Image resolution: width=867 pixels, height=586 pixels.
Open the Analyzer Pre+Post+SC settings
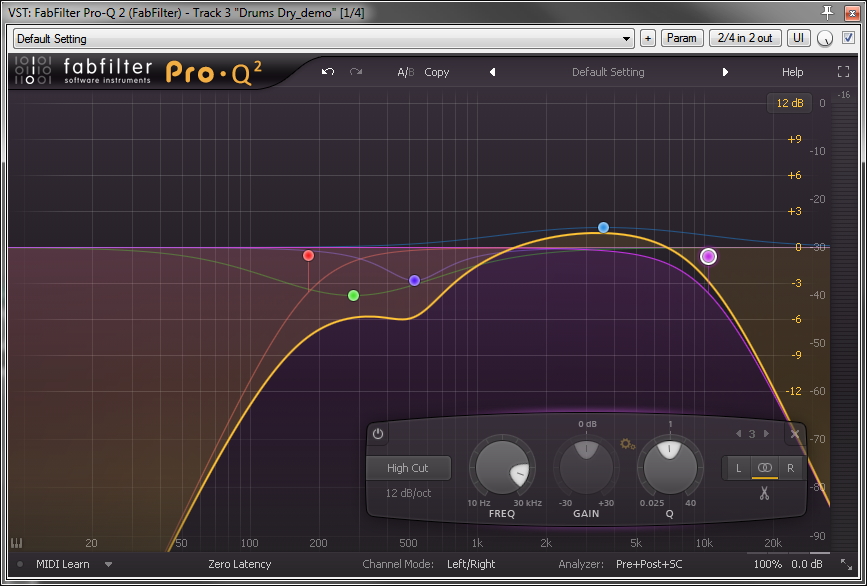pos(649,564)
